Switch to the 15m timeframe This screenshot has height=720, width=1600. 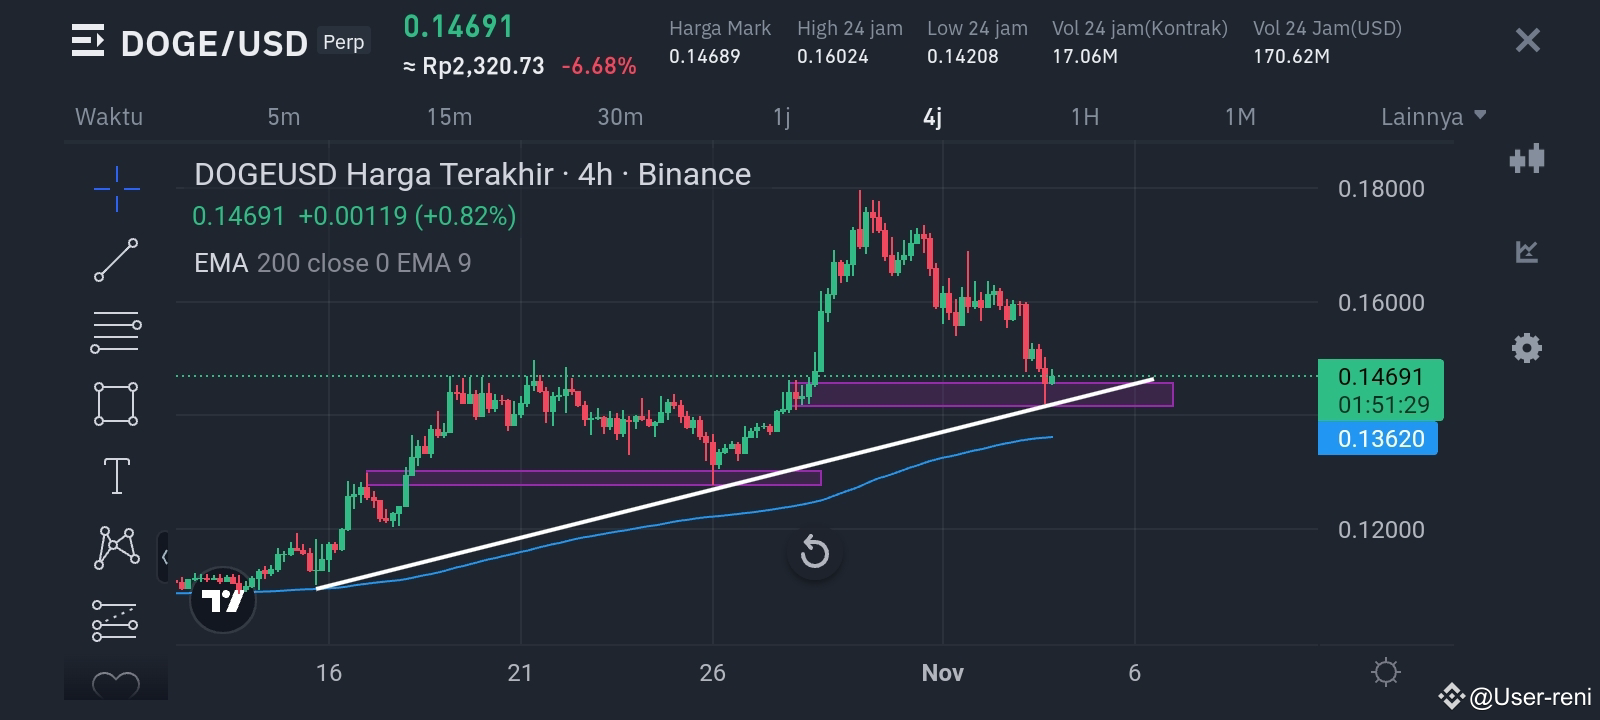coord(449,117)
